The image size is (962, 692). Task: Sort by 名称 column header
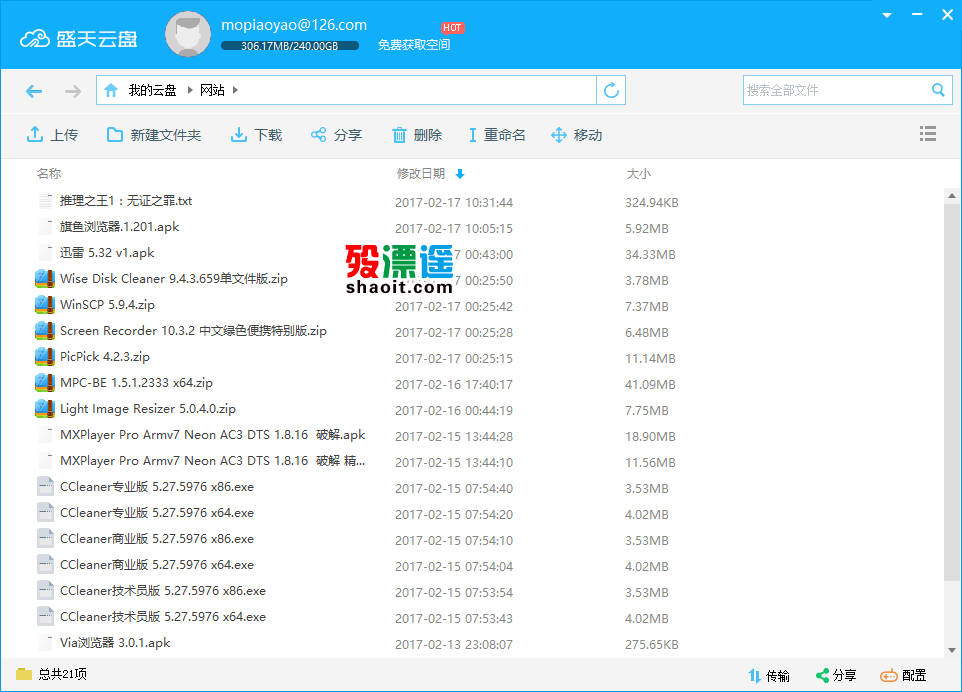49,174
